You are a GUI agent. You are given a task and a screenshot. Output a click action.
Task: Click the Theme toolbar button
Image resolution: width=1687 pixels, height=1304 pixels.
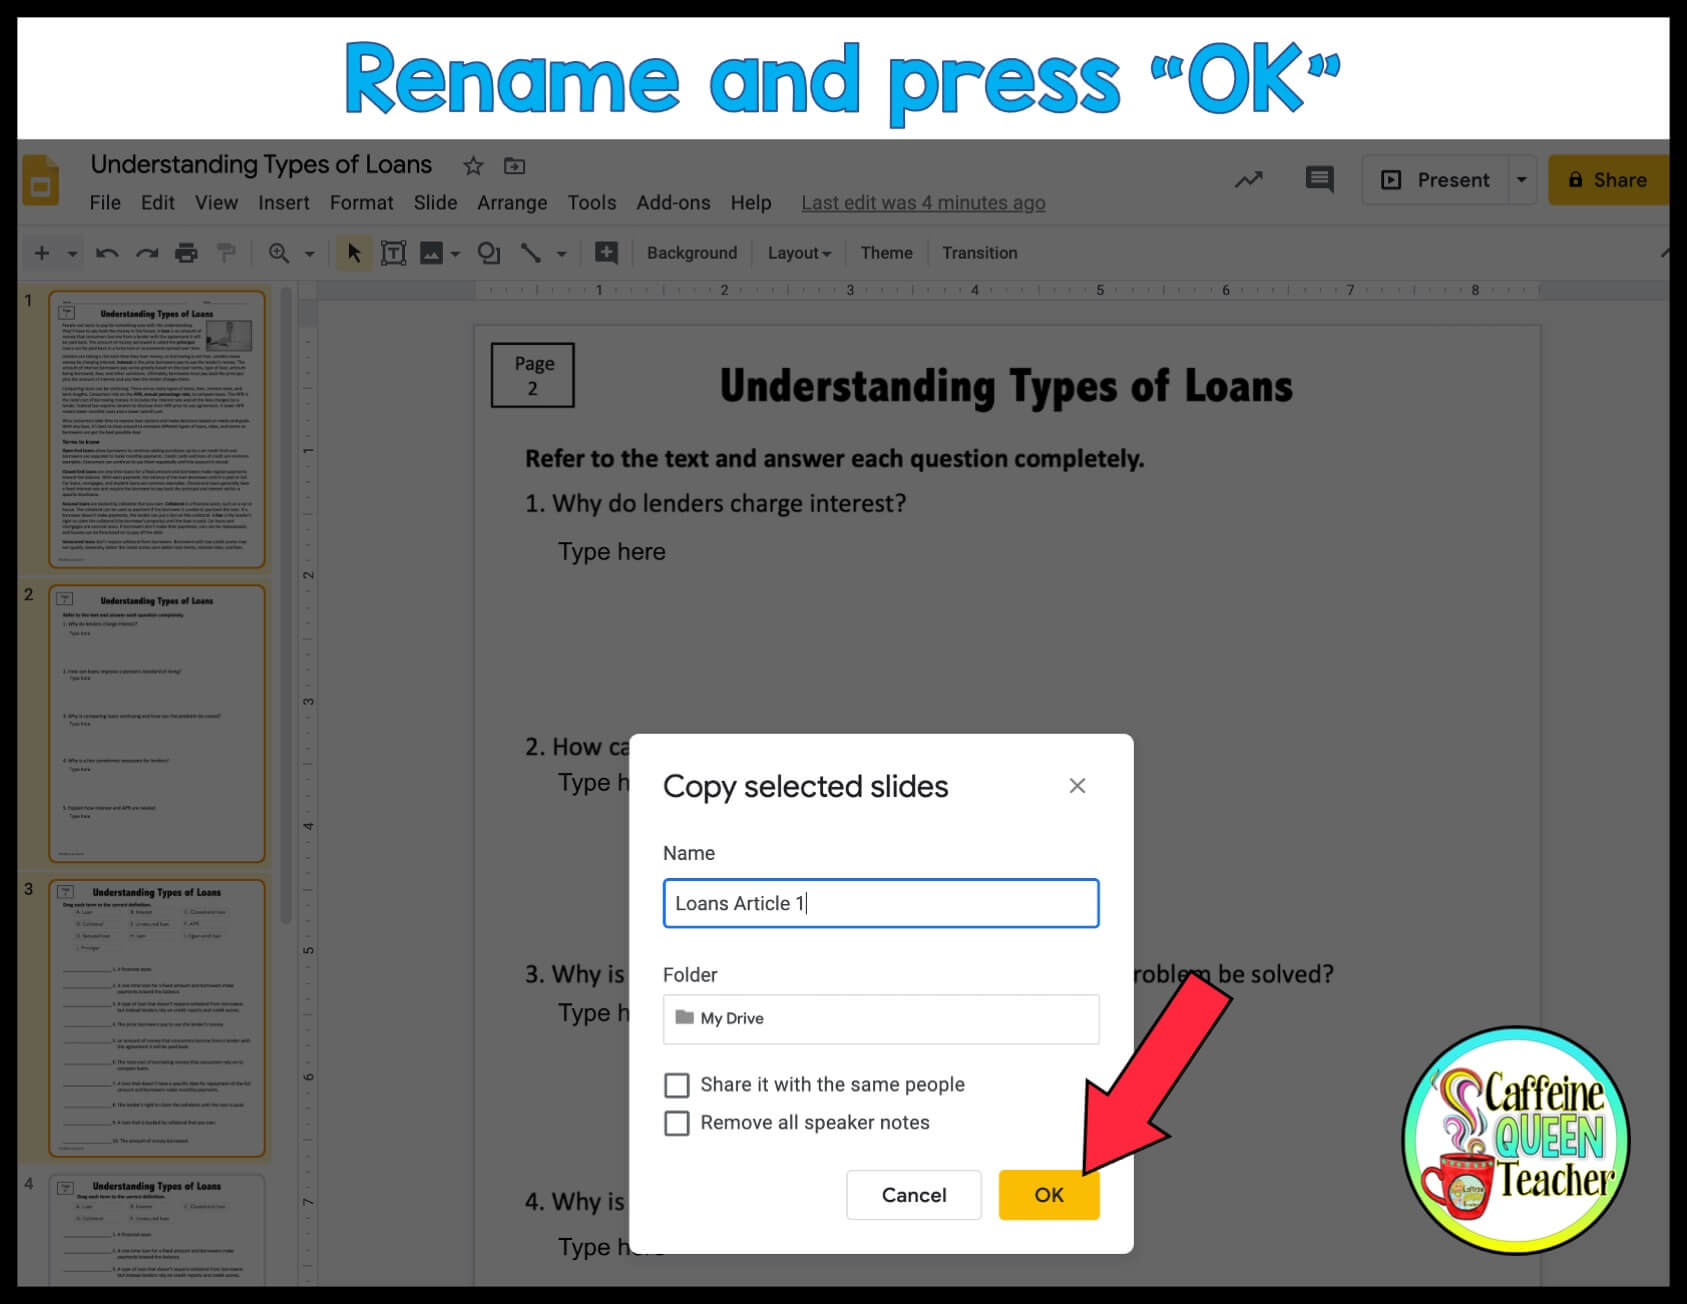(x=886, y=253)
